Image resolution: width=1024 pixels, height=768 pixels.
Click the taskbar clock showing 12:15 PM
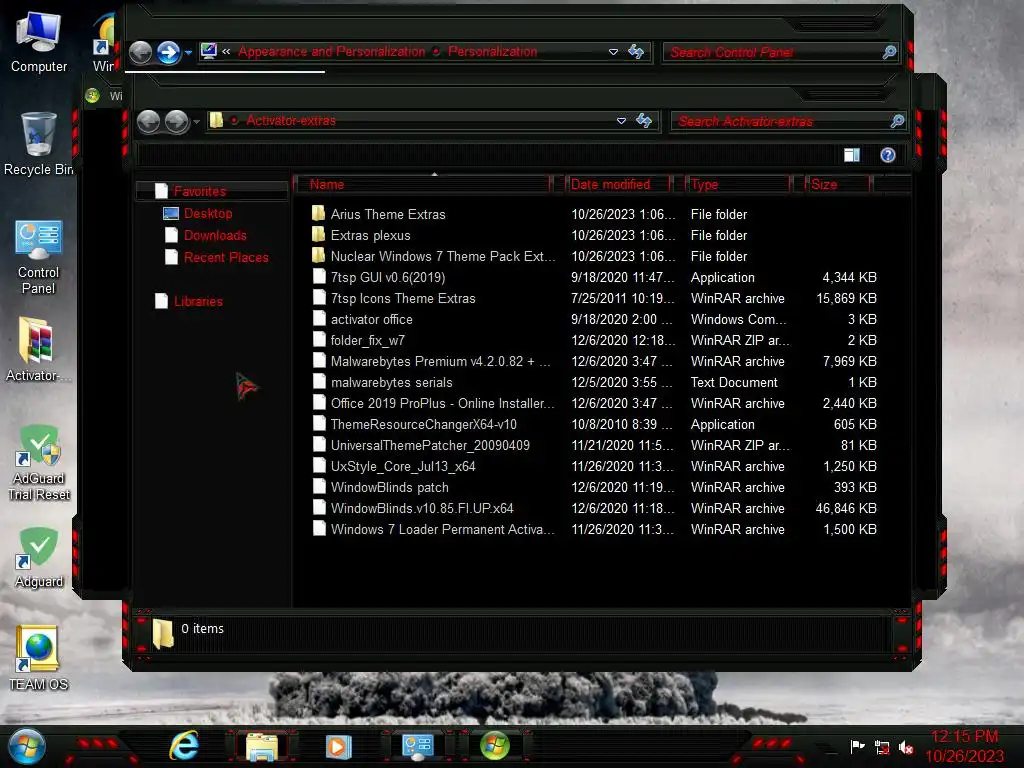(x=964, y=737)
